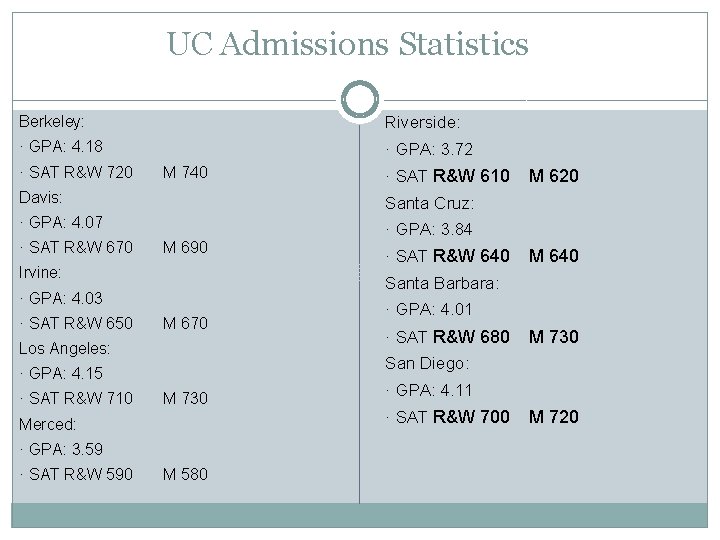Click San Diego SAT R&W 700 text
Screen dimensions: 720x540
[450, 417]
